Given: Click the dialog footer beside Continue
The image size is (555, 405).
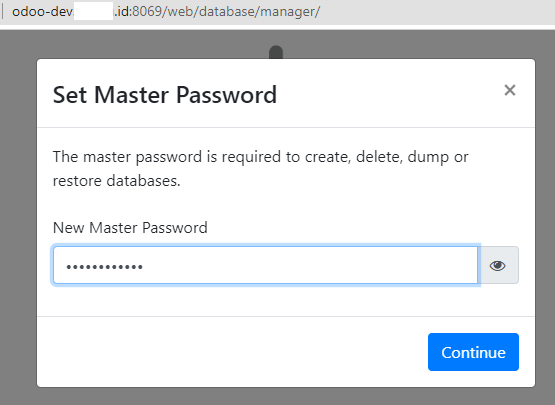Looking at the screenshot, I should pos(230,352).
